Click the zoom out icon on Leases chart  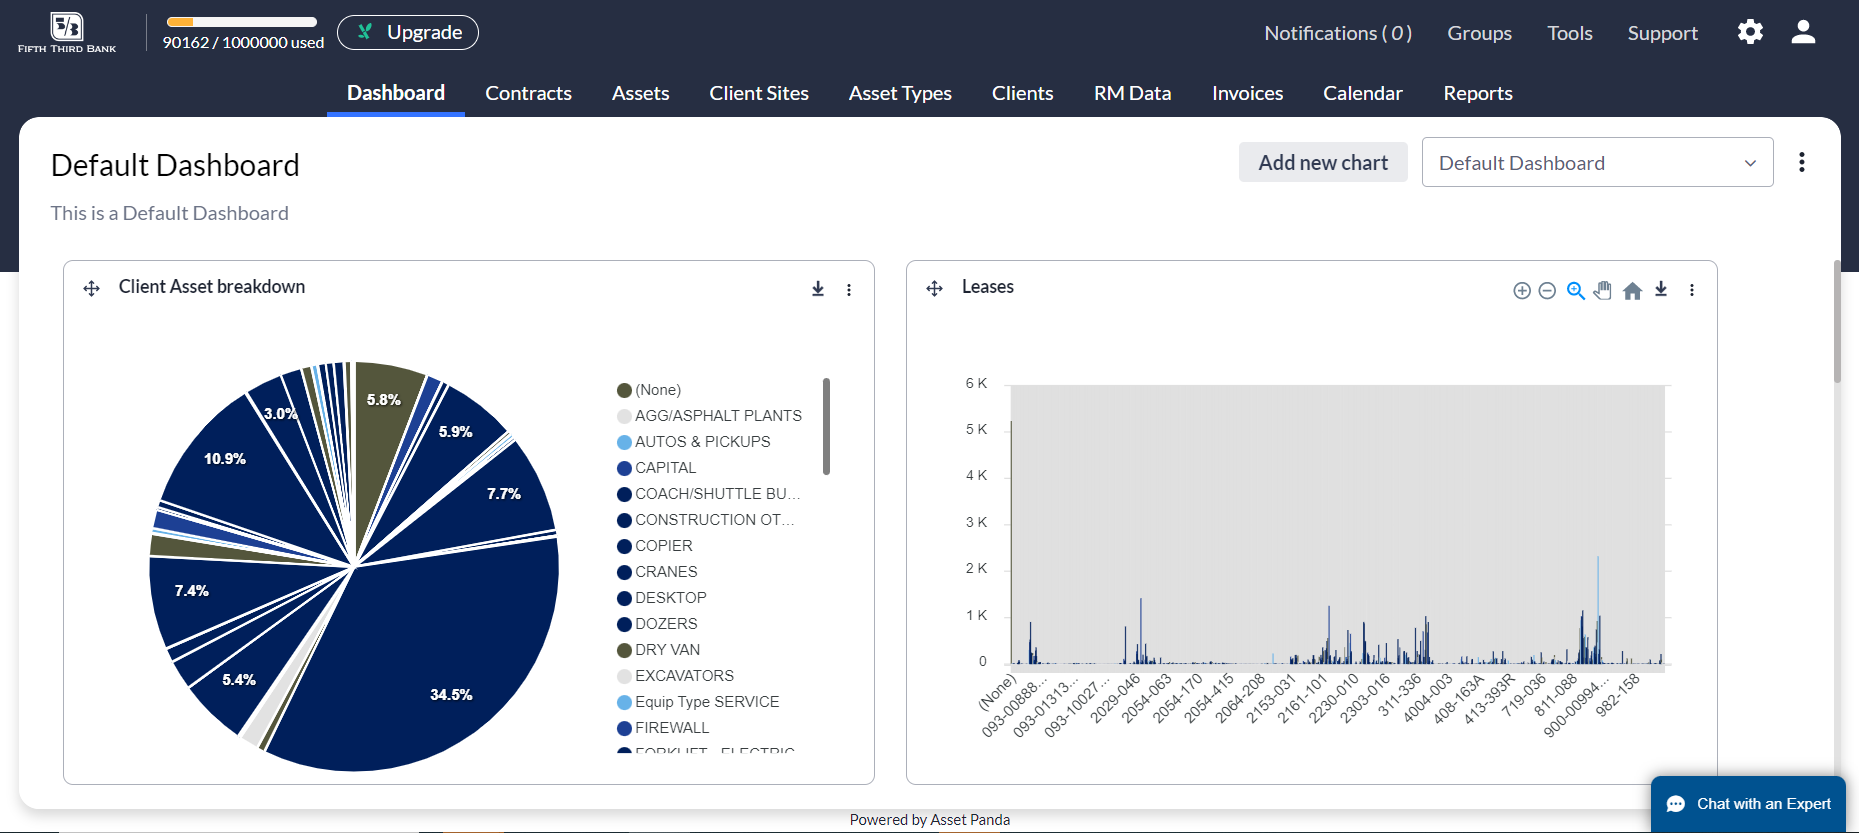(1547, 291)
